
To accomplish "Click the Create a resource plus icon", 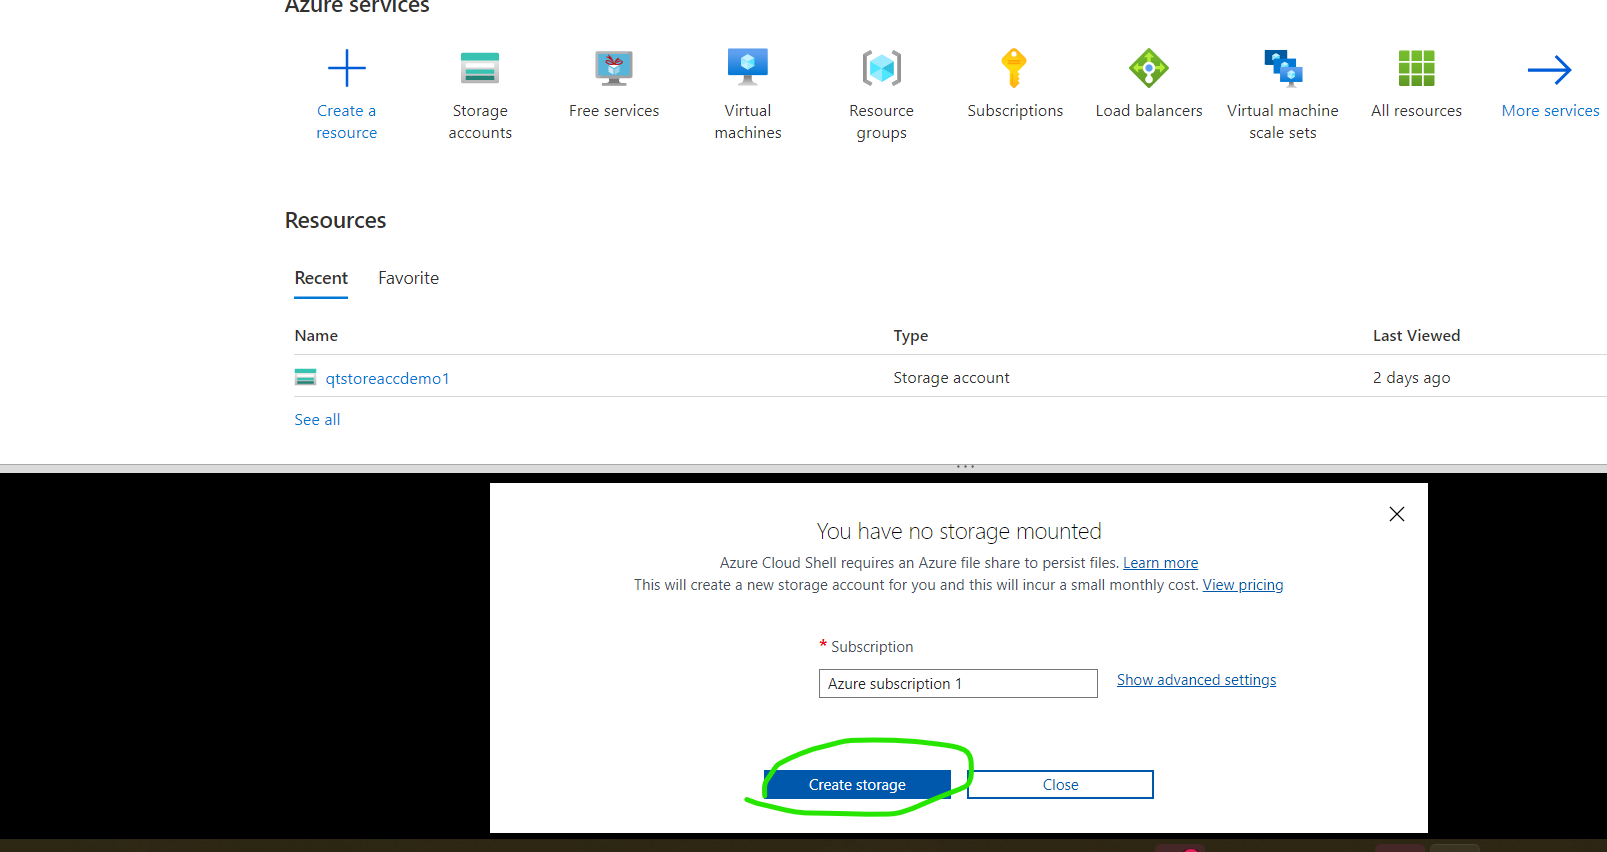I will pyautogui.click(x=347, y=68).
